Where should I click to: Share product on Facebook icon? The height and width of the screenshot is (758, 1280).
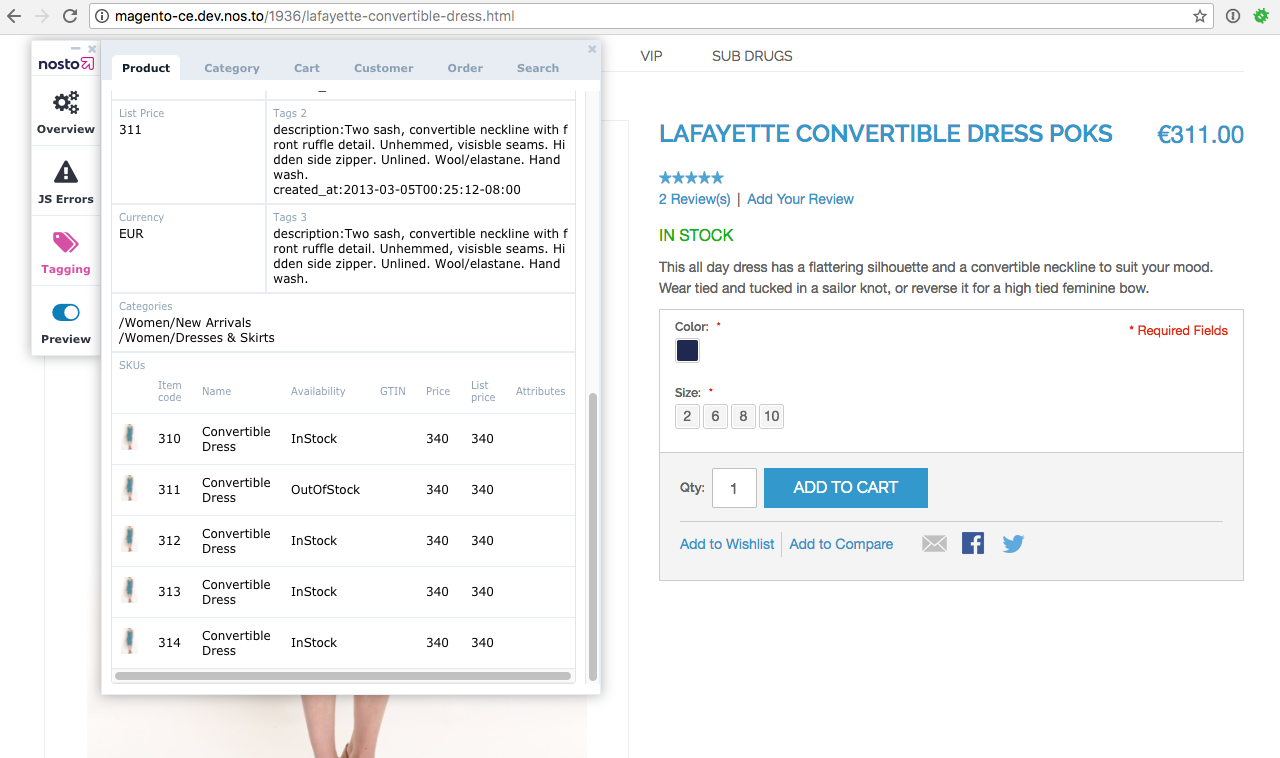point(973,543)
